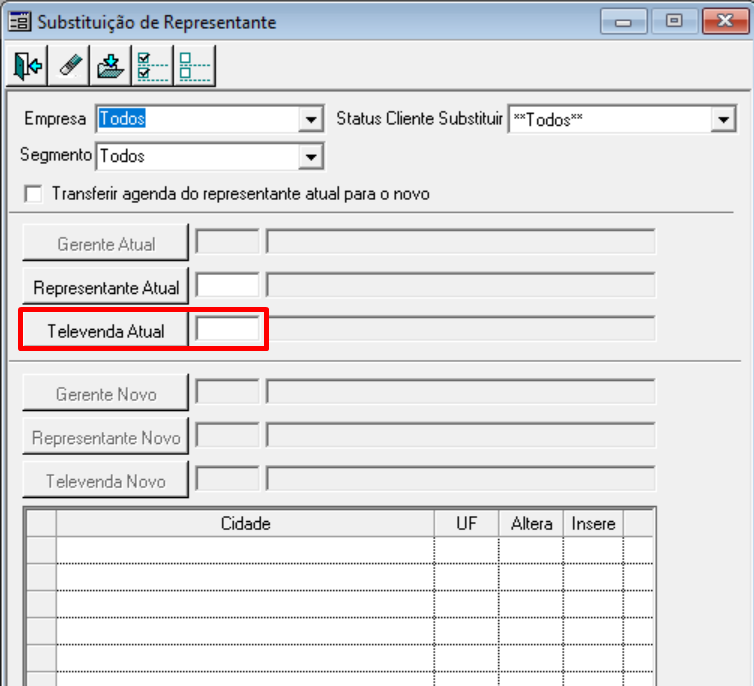The width and height of the screenshot is (754, 686).
Task: Click the Altera column header
Action: (531, 524)
